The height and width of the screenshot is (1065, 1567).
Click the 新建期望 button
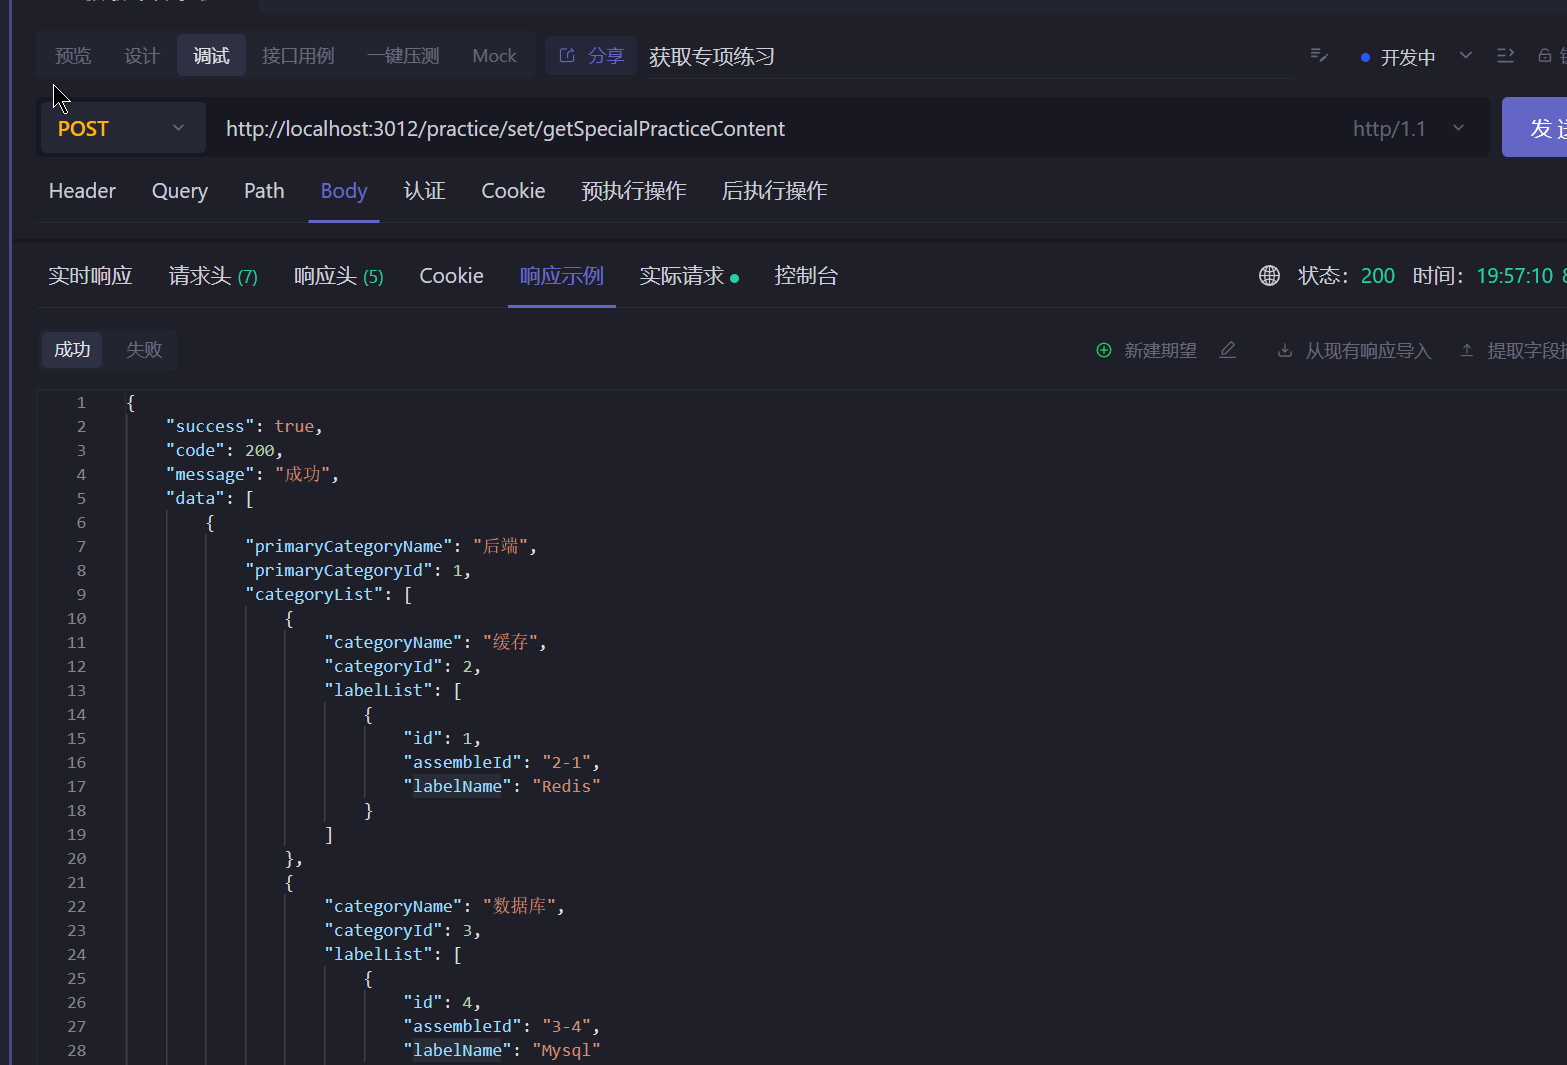(x=1147, y=351)
